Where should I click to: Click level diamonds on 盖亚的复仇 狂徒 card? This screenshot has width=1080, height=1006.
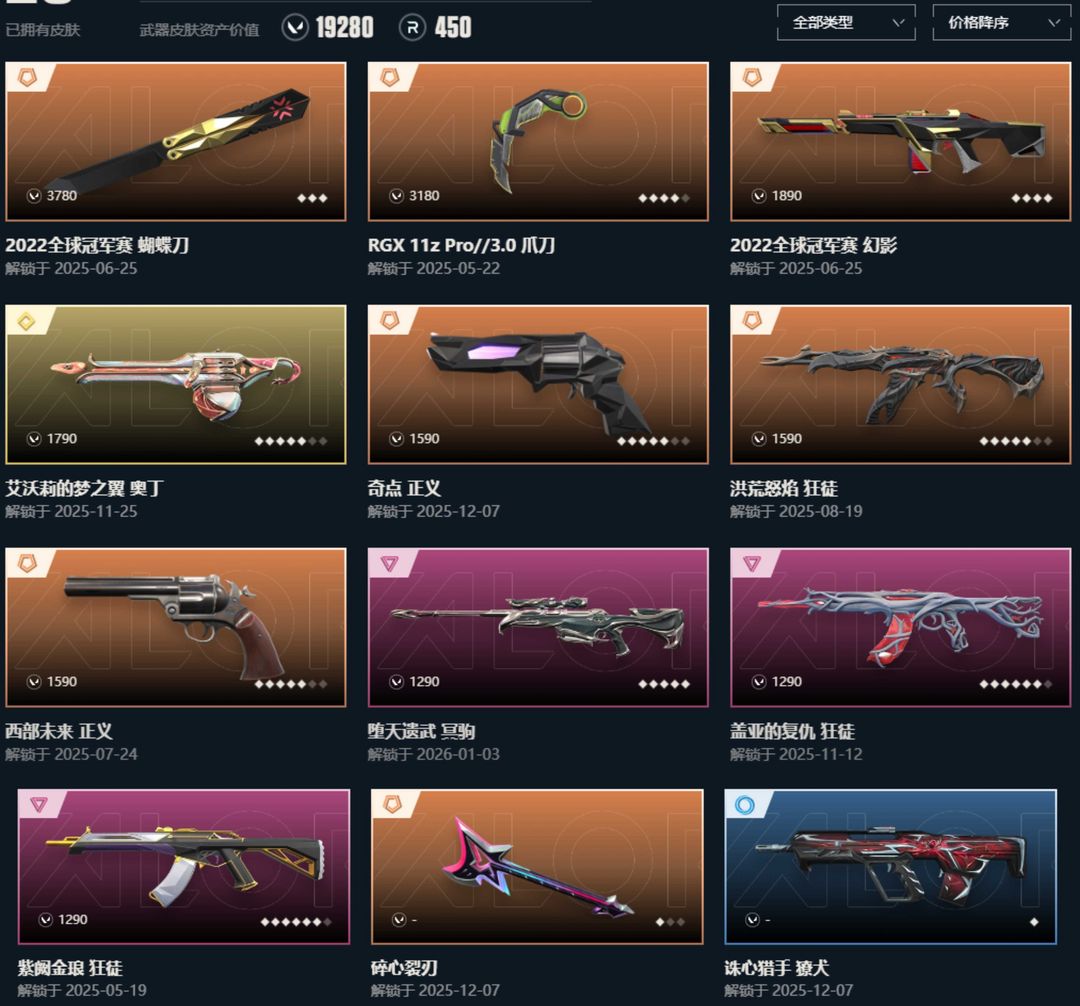pyautogui.click(x=1015, y=684)
